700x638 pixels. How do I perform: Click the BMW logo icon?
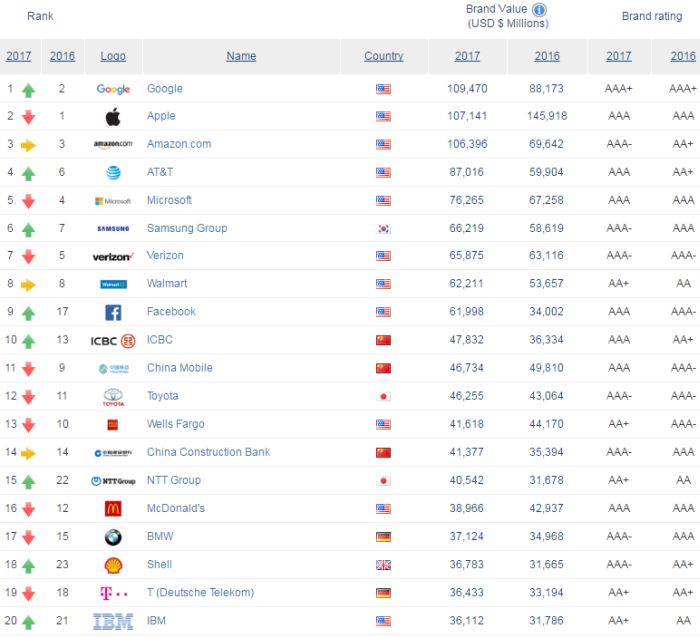(113, 537)
